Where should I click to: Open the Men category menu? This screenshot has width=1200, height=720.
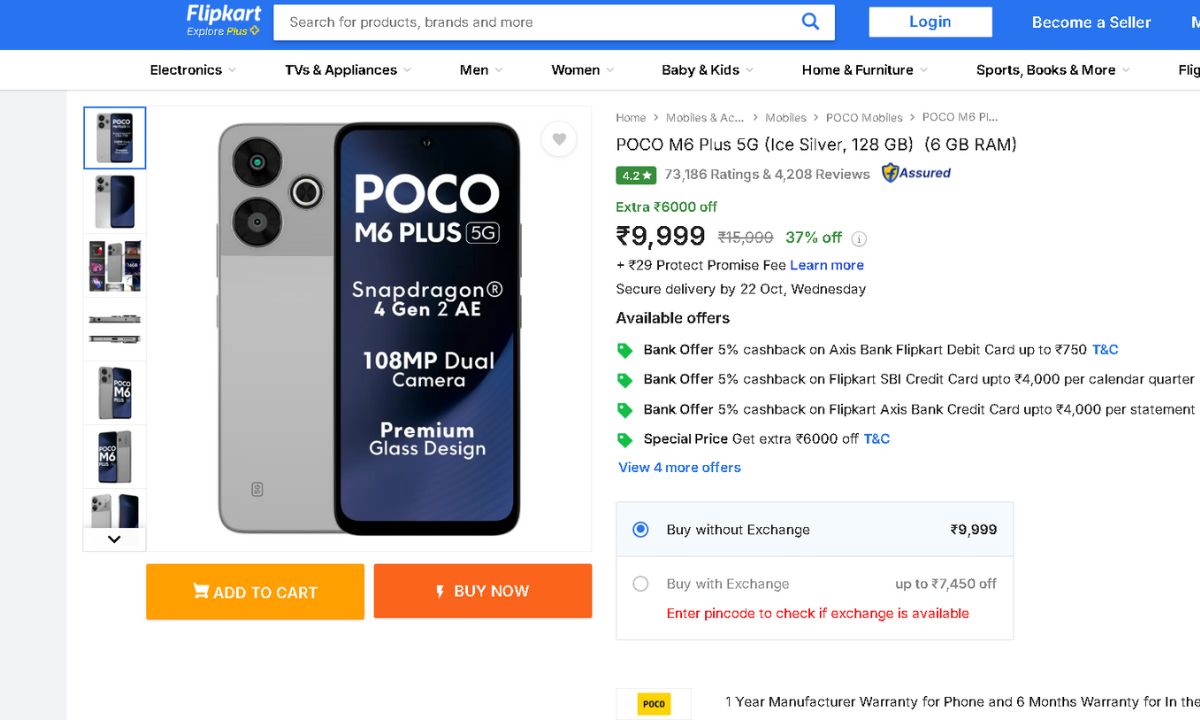click(x=481, y=70)
